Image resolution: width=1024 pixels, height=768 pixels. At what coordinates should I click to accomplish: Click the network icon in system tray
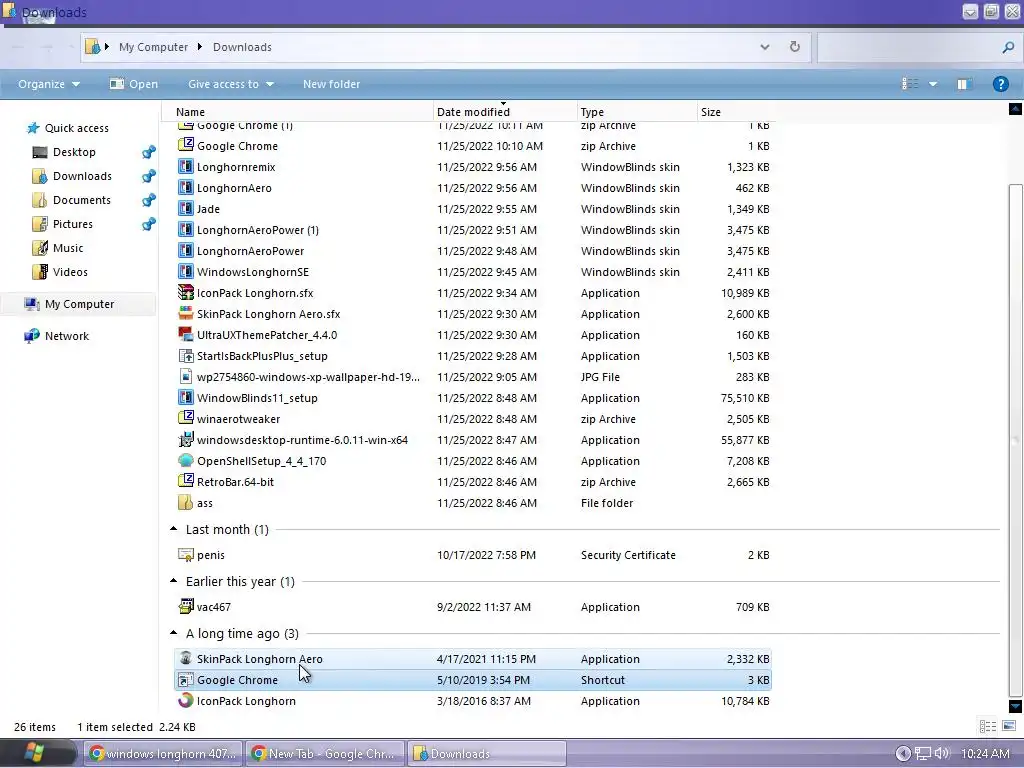pyautogui.click(x=923, y=753)
